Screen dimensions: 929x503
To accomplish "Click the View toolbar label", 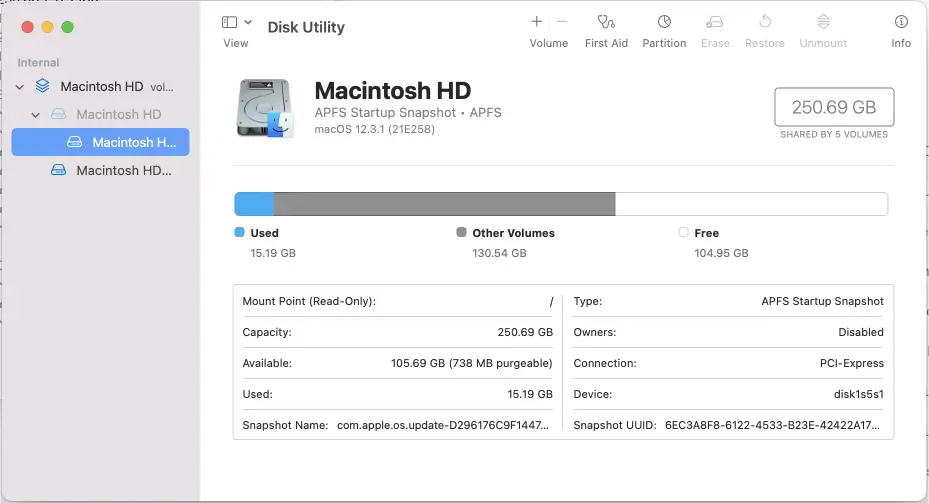I will [x=236, y=43].
